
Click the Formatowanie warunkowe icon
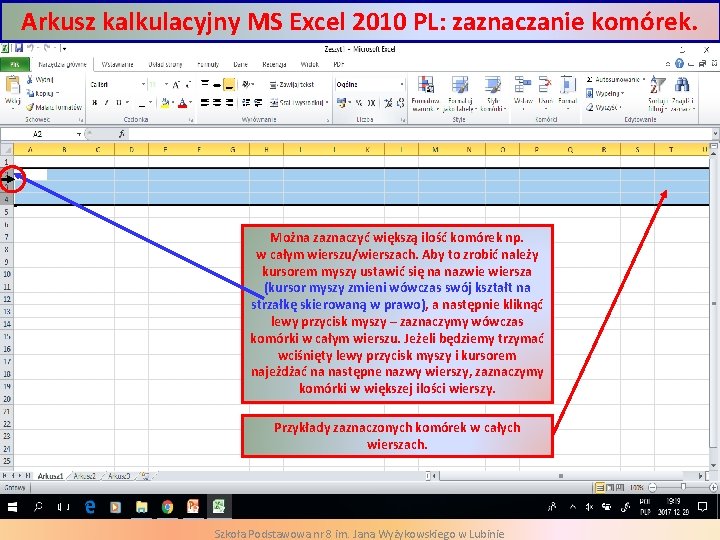pos(425,85)
